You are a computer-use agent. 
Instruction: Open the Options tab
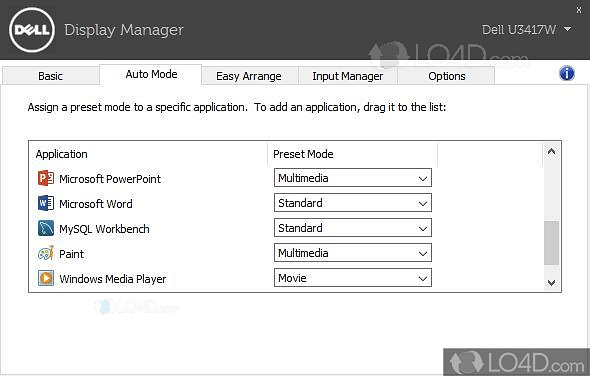[447, 76]
